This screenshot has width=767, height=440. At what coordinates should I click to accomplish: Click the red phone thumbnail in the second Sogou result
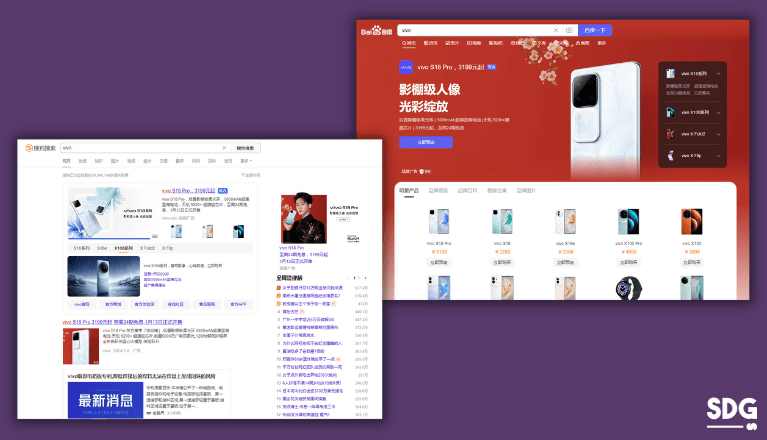81,347
